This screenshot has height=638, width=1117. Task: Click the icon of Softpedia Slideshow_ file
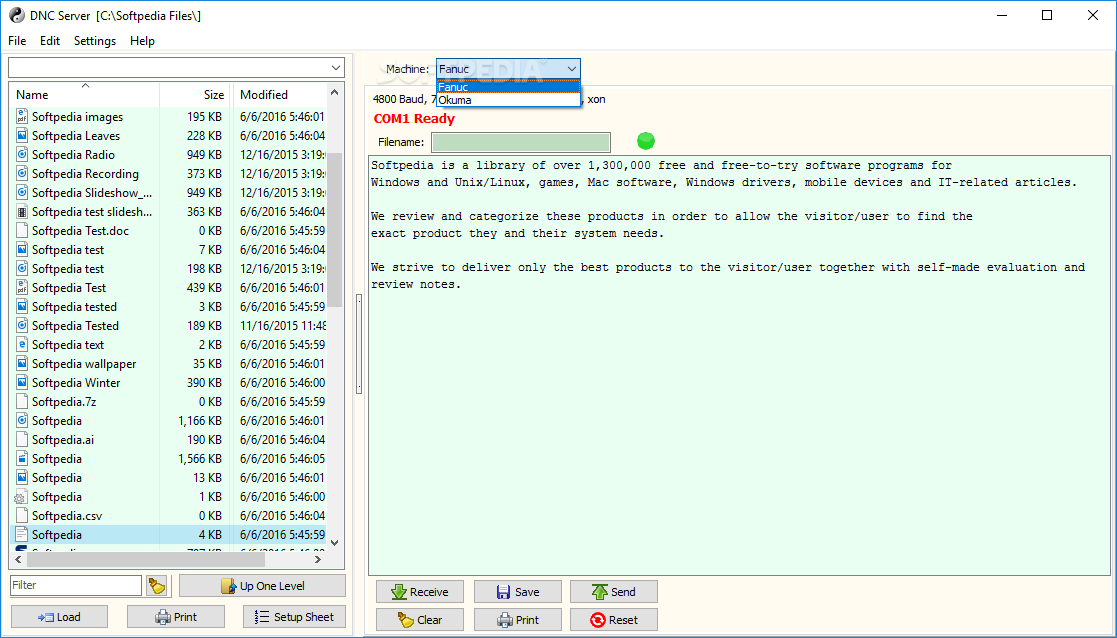tap(21, 193)
